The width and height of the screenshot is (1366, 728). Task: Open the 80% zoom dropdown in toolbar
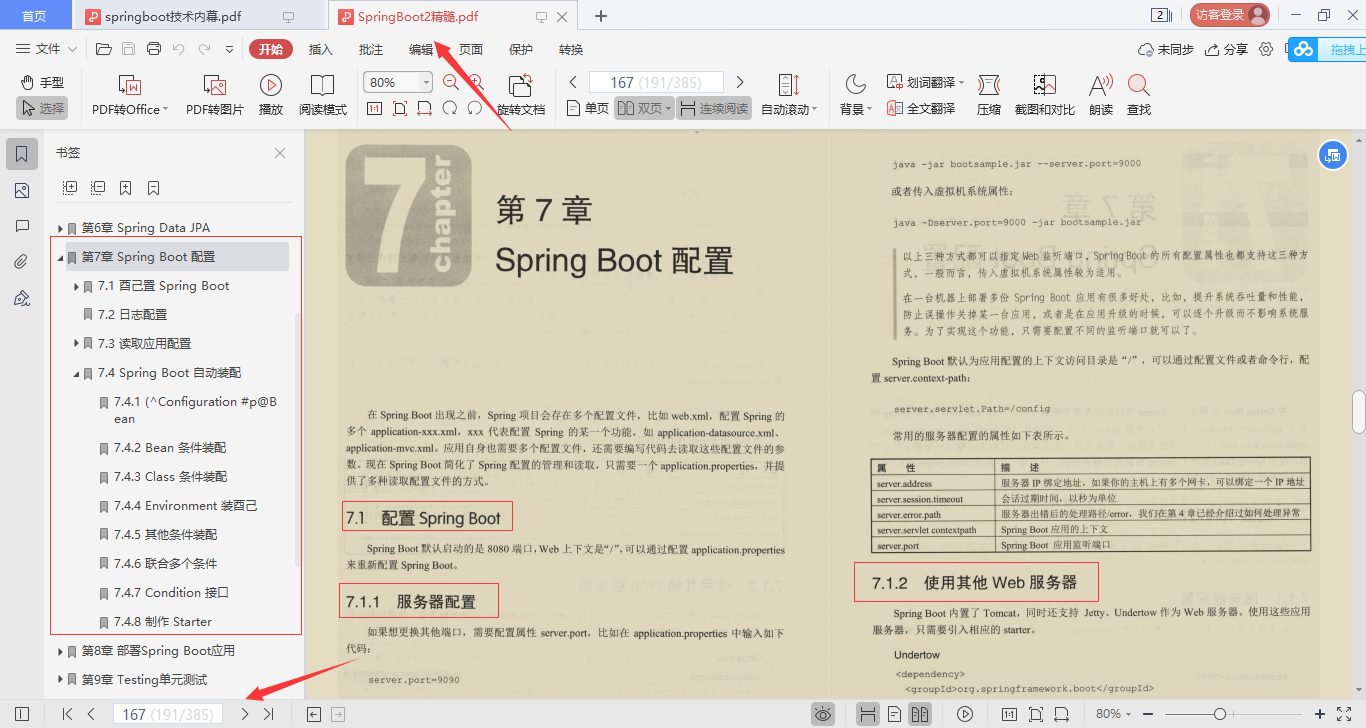tap(426, 82)
